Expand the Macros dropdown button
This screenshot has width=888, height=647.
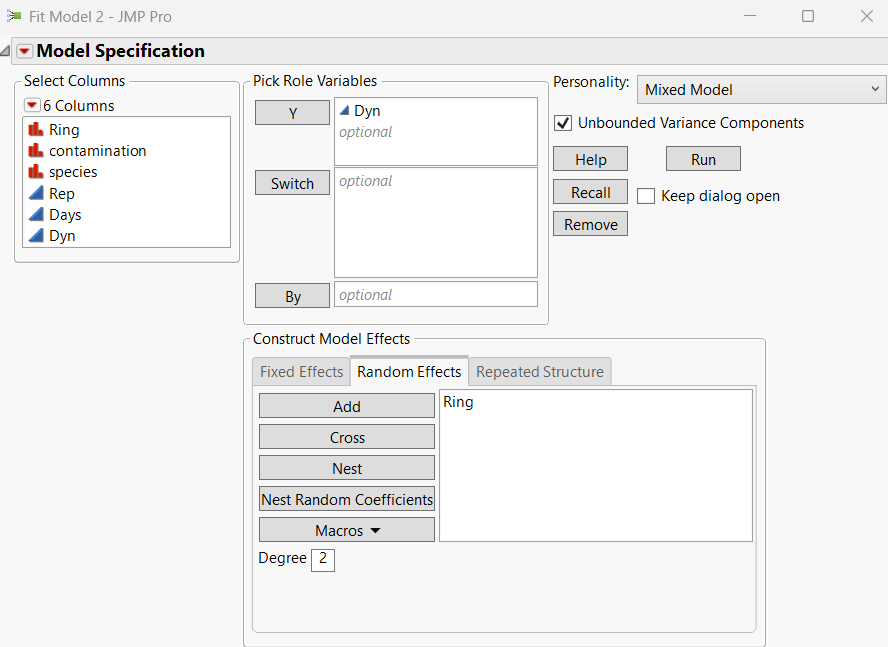tap(346, 531)
